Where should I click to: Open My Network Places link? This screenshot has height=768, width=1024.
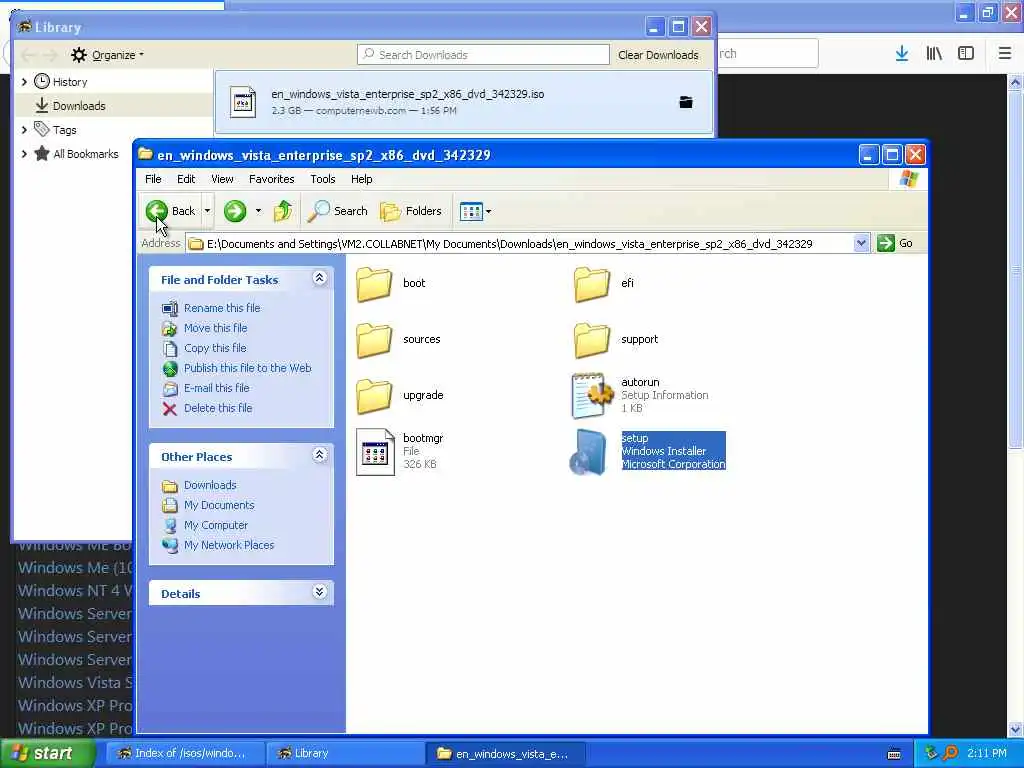coord(229,545)
